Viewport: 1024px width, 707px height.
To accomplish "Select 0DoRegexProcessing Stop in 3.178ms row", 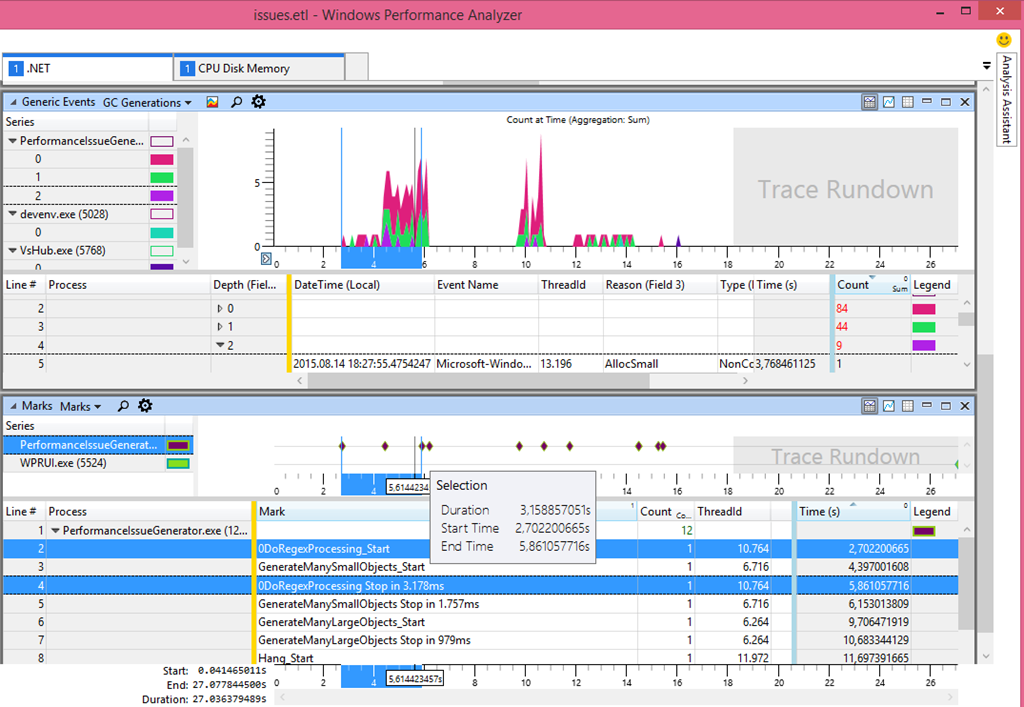I will point(481,586).
